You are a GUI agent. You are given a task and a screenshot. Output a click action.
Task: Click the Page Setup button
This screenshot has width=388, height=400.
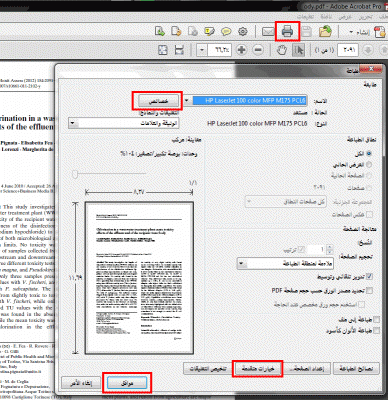pos(307,369)
